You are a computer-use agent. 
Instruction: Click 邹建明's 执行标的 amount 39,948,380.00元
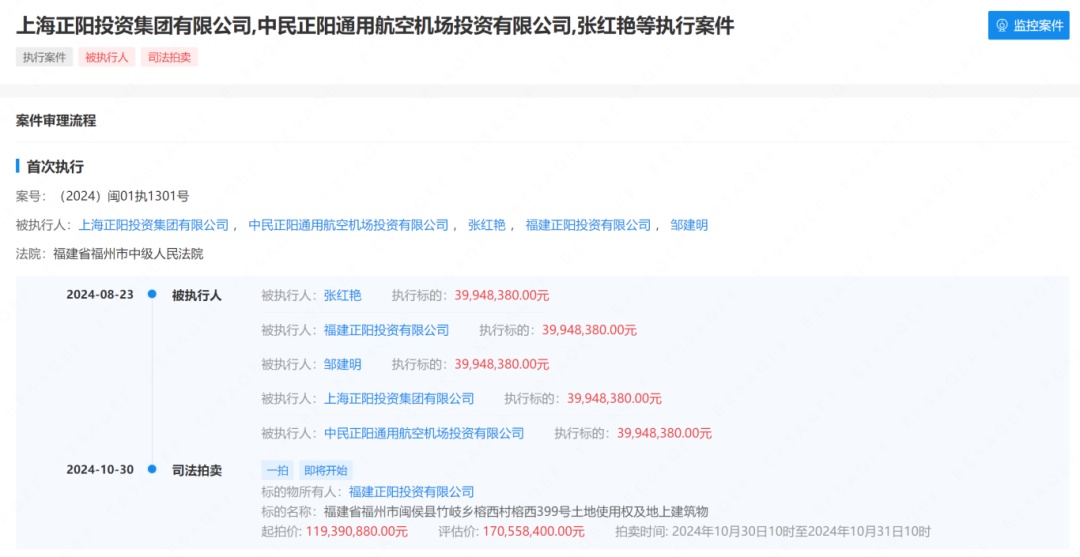[x=501, y=364]
